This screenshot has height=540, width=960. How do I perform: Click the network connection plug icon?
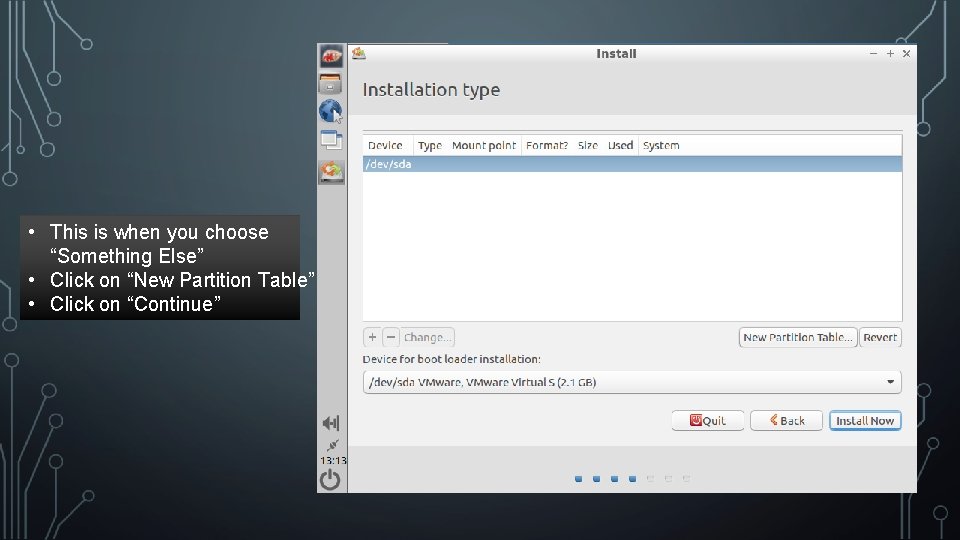(332, 444)
